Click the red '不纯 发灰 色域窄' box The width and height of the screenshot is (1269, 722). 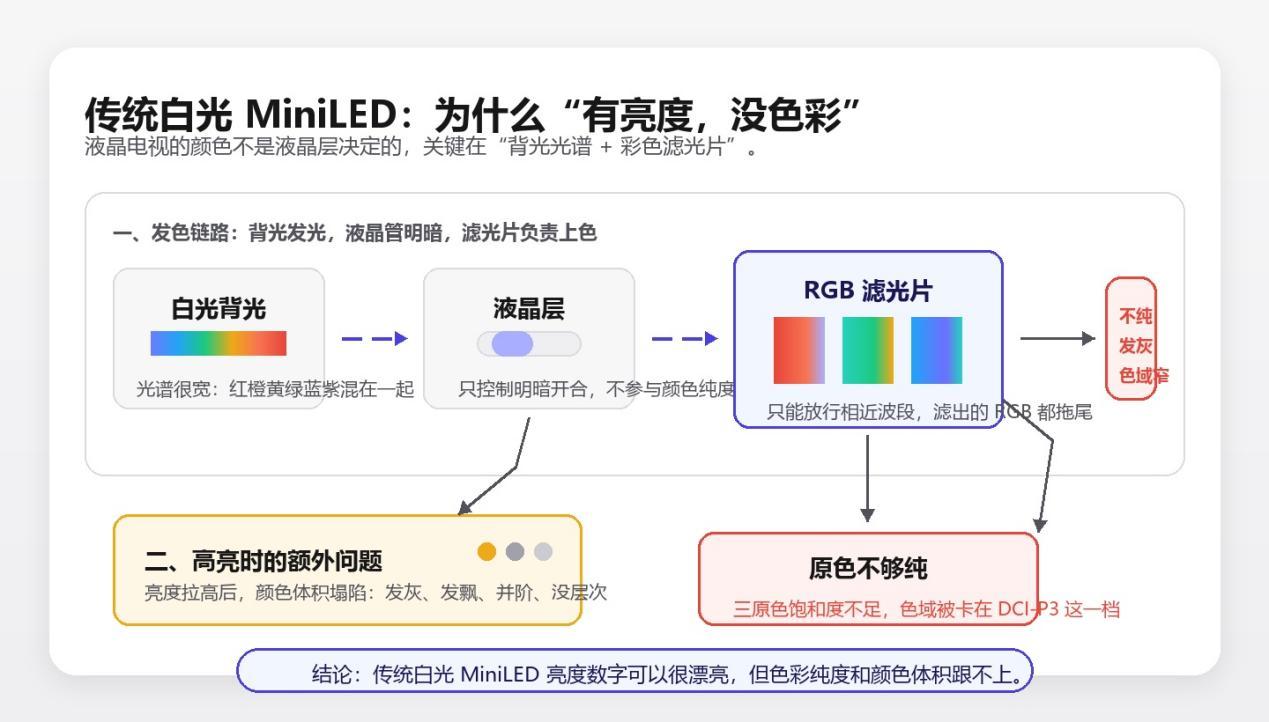point(1131,339)
